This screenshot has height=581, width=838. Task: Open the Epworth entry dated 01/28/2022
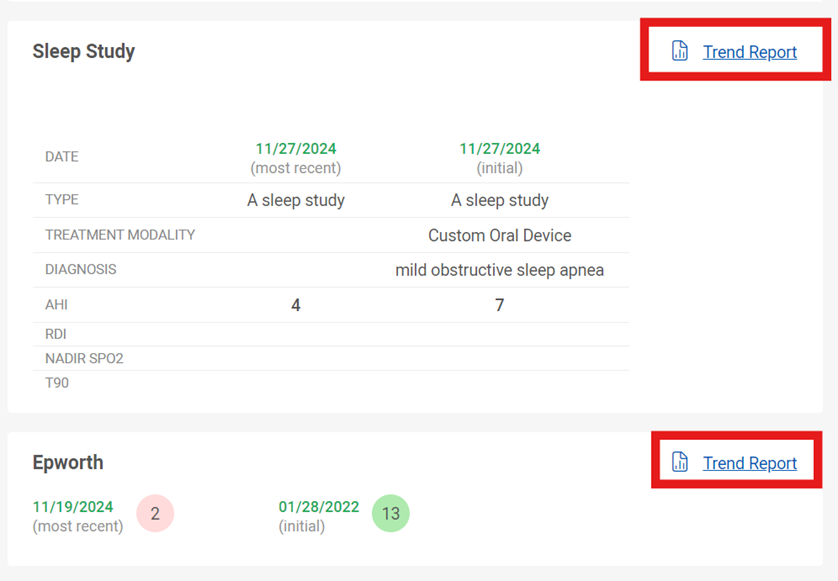(x=319, y=507)
